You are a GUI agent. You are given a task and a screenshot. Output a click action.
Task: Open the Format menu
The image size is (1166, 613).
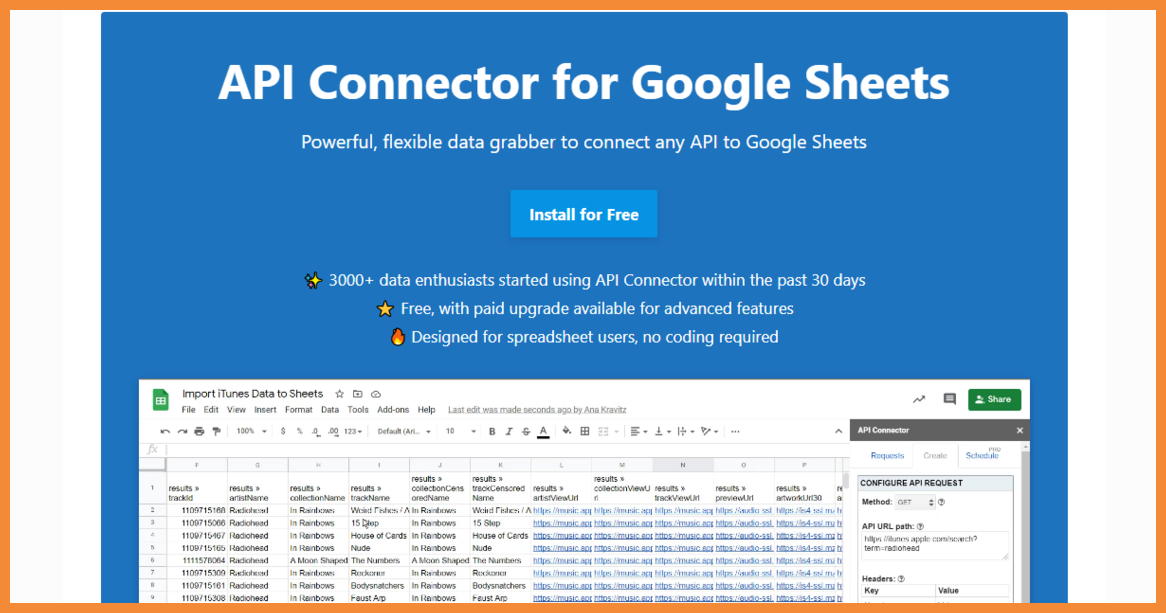point(298,410)
